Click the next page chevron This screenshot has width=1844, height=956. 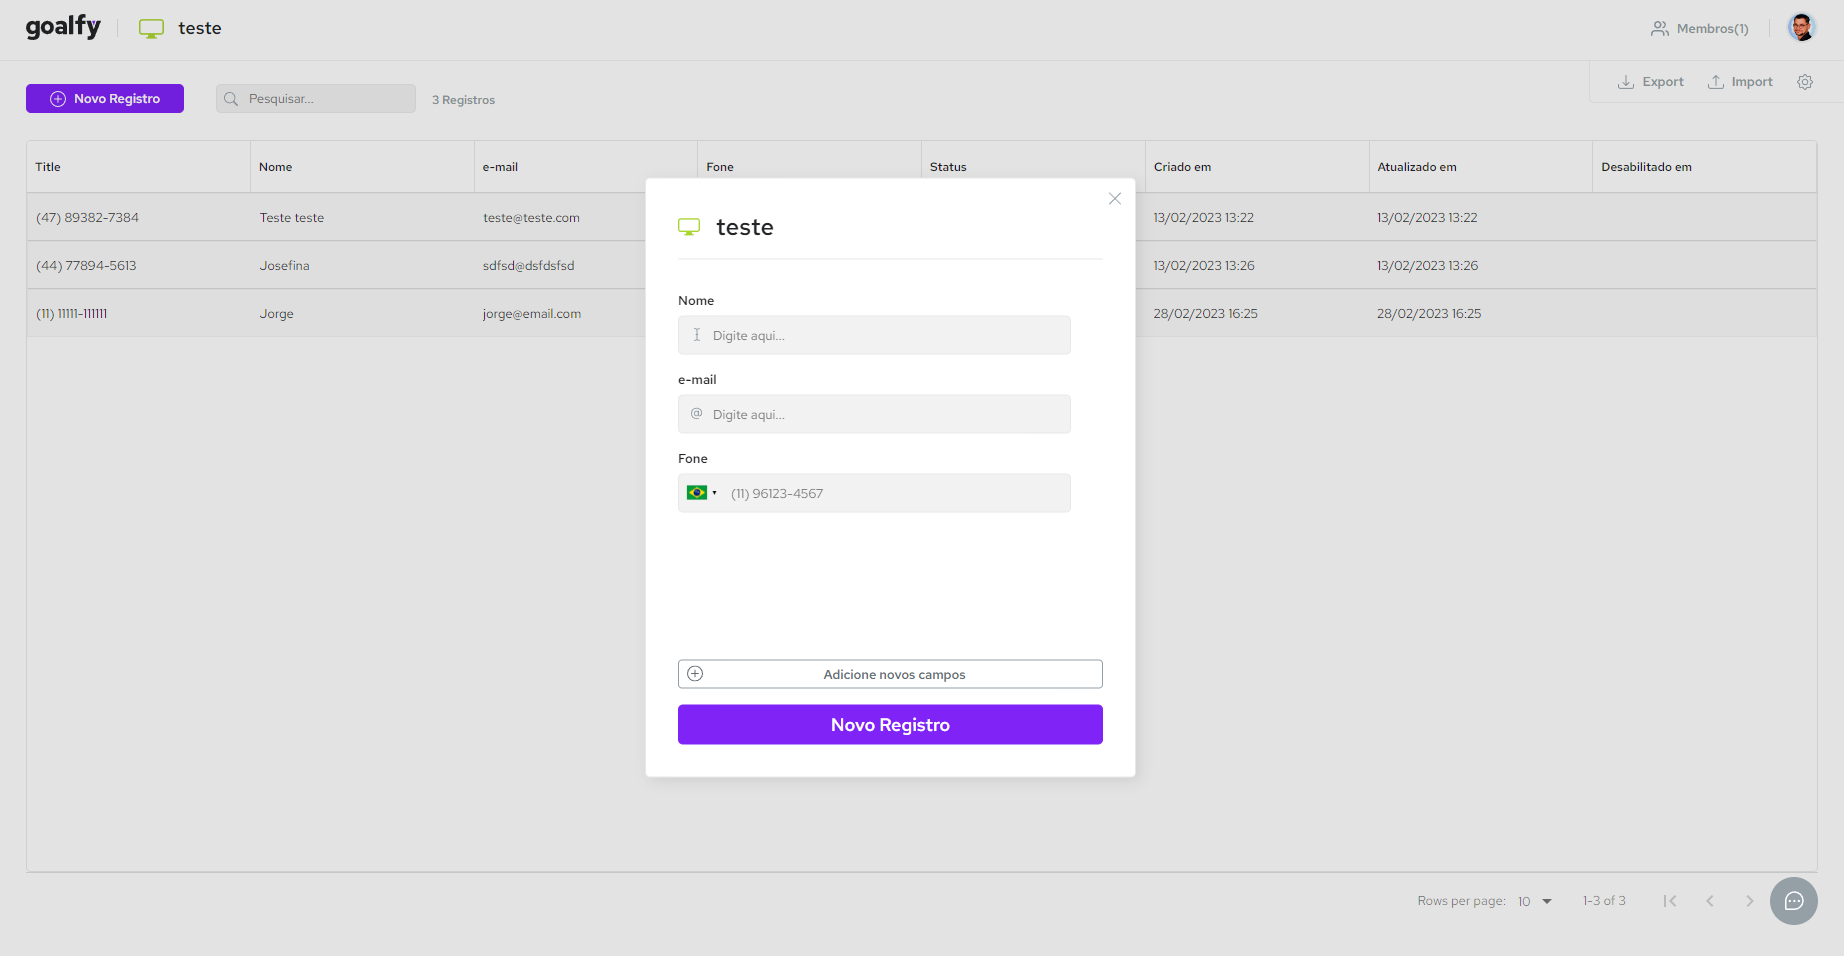[x=1749, y=901]
